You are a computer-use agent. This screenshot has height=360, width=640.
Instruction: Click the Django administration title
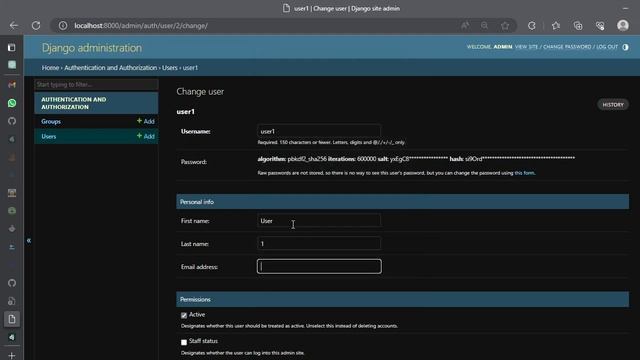point(92,48)
